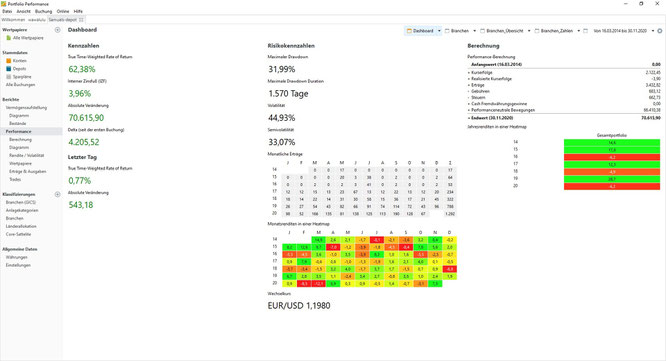Open the dashboard settings gear icon
The image size is (666, 361).
(660, 31)
